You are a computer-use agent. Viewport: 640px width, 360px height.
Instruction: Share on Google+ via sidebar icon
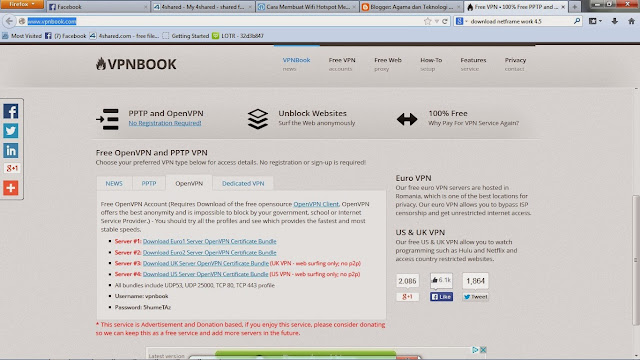point(11,168)
